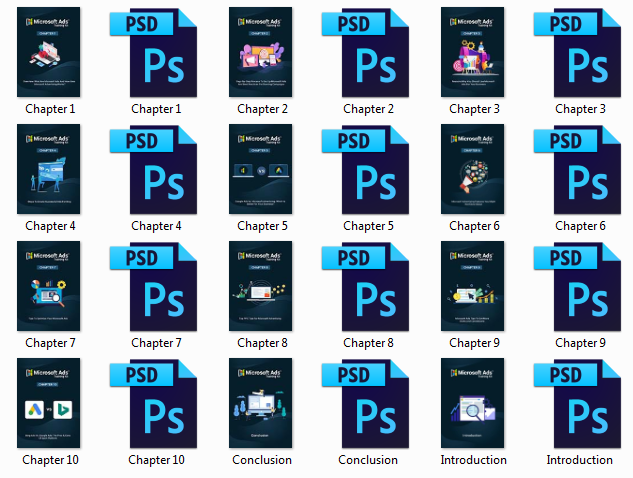Screen dimensions: 633x478
Task: Select the Chapter 4 PSD file icon
Action: point(153,170)
